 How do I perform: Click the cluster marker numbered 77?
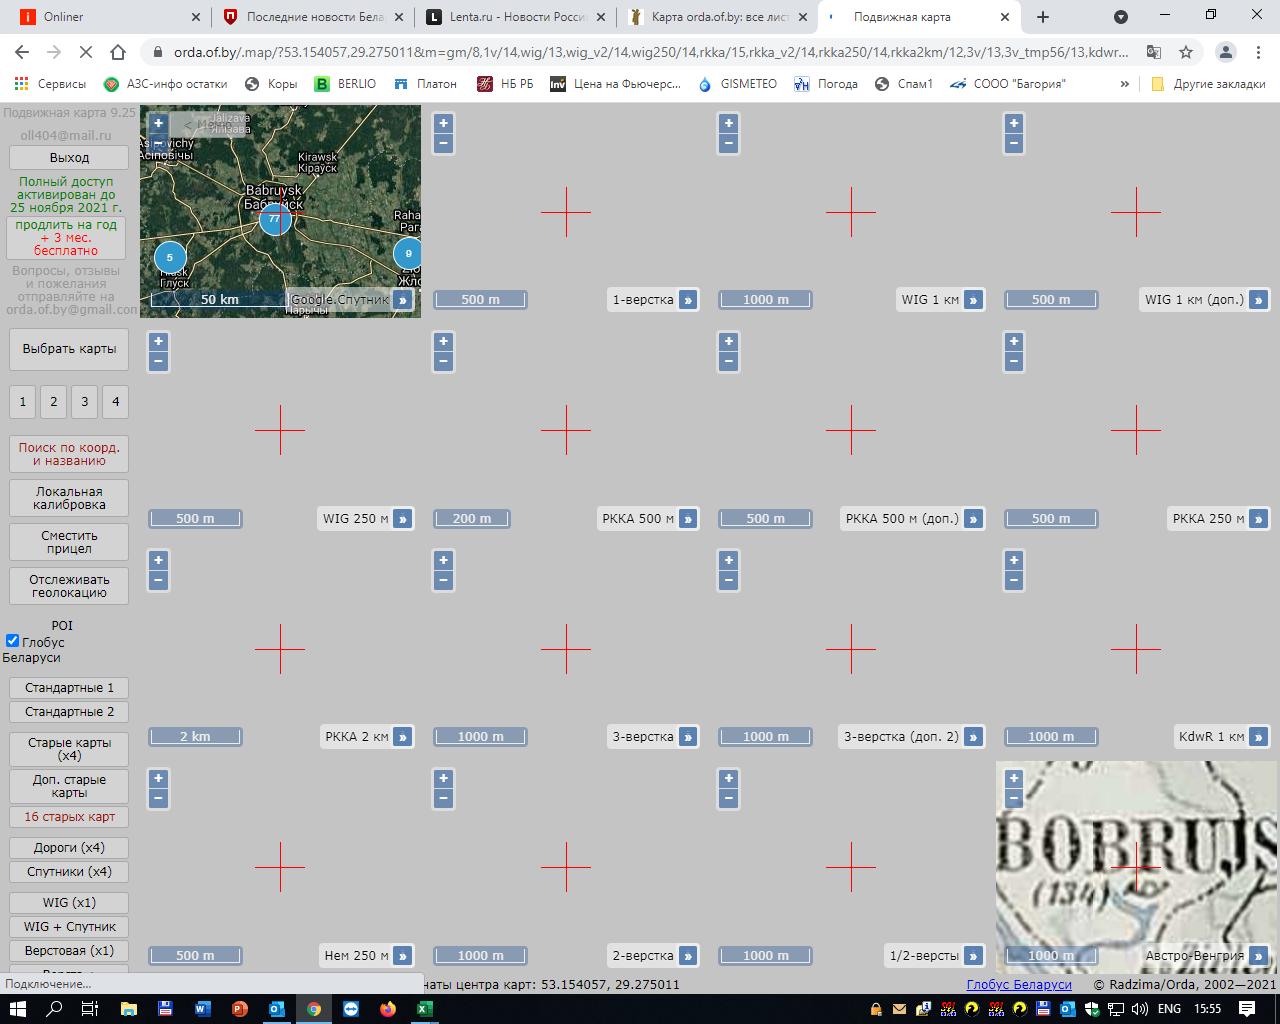pos(275,219)
